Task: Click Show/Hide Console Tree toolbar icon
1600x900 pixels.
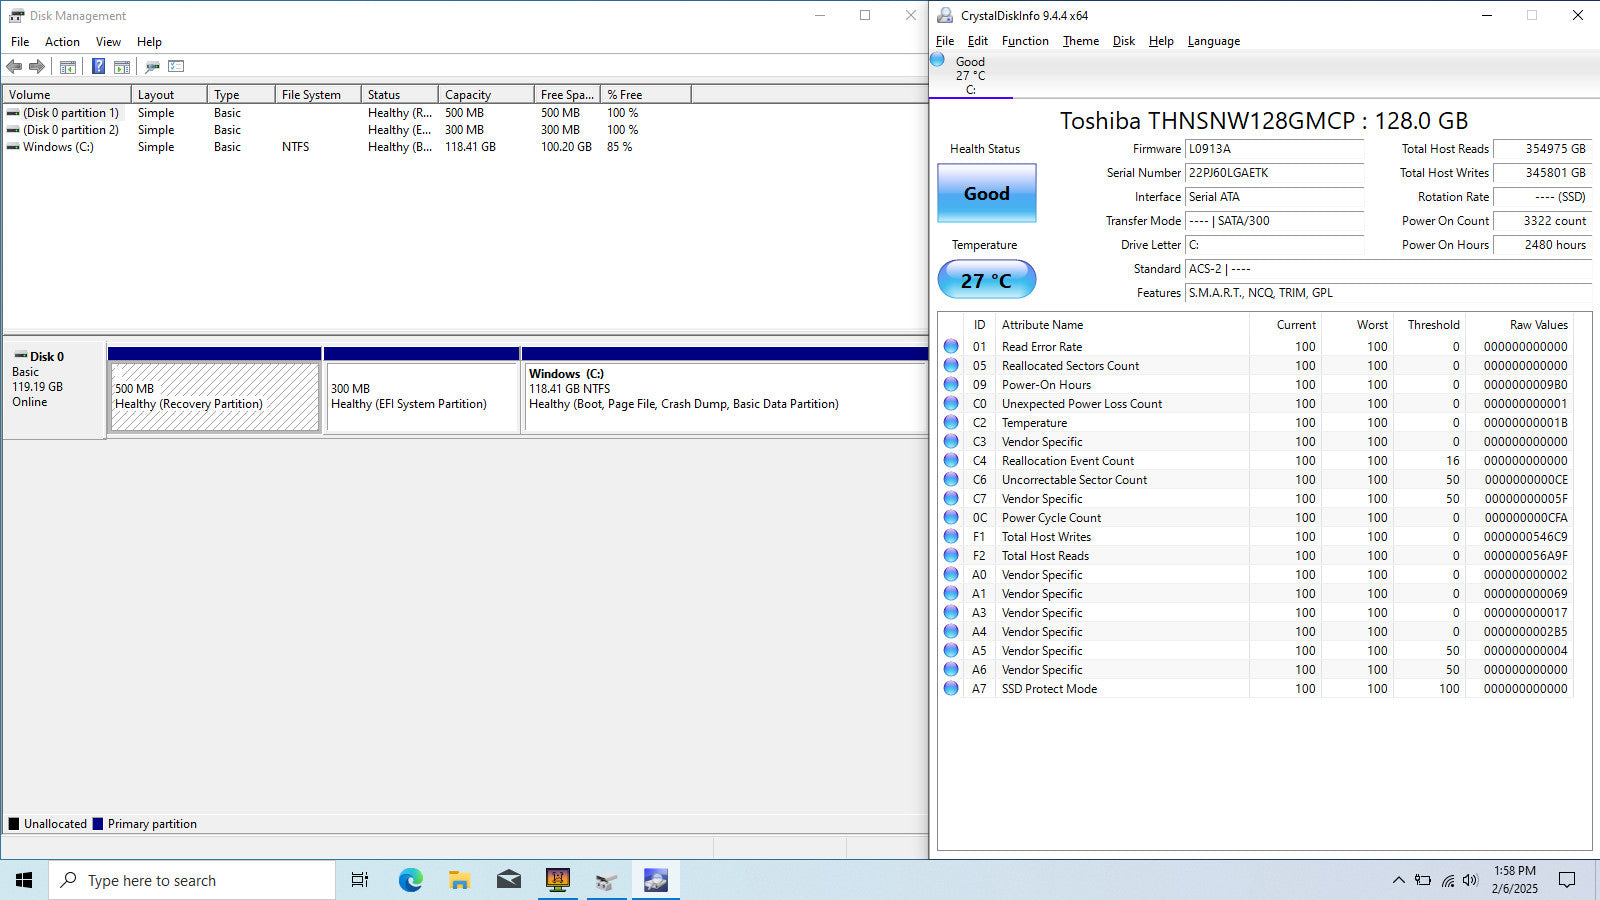Action: point(68,67)
